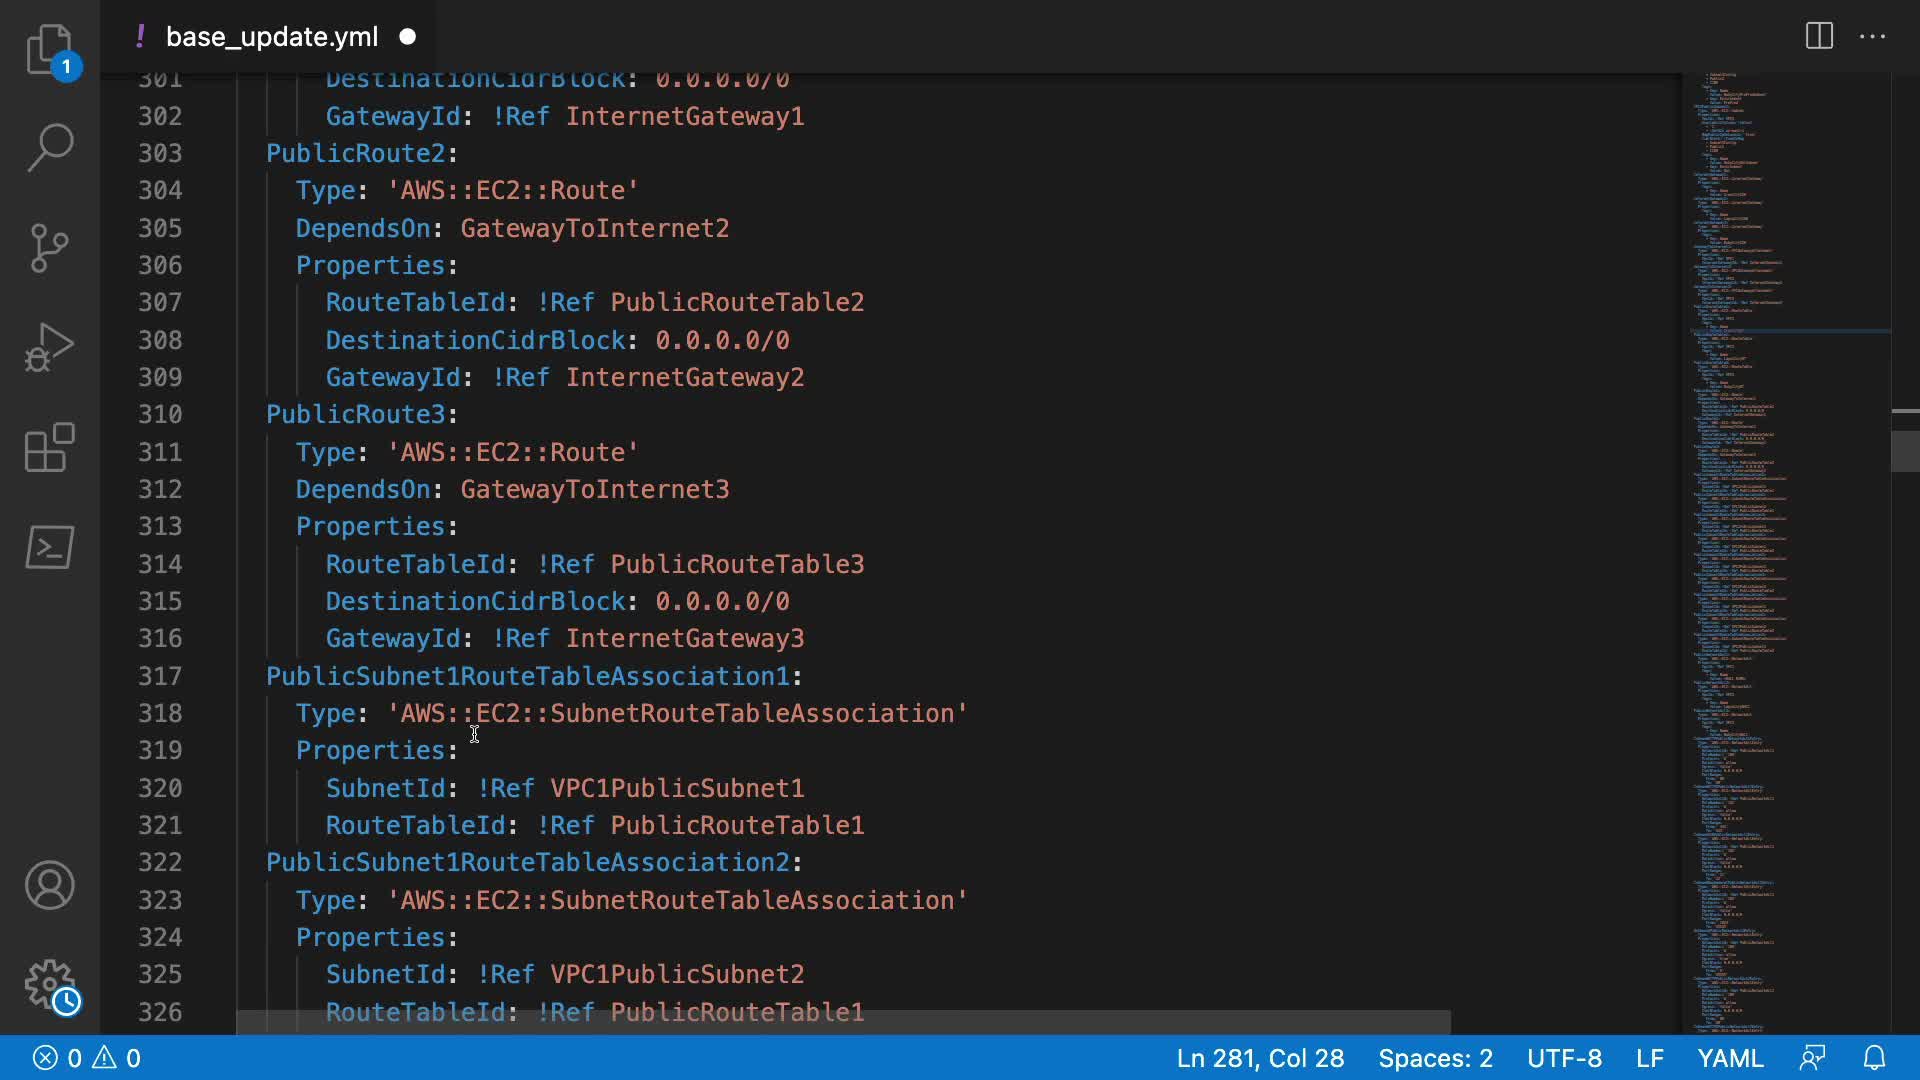The width and height of the screenshot is (1920, 1080).
Task: Open errors and warnings problems indicator
Action: coord(87,1058)
